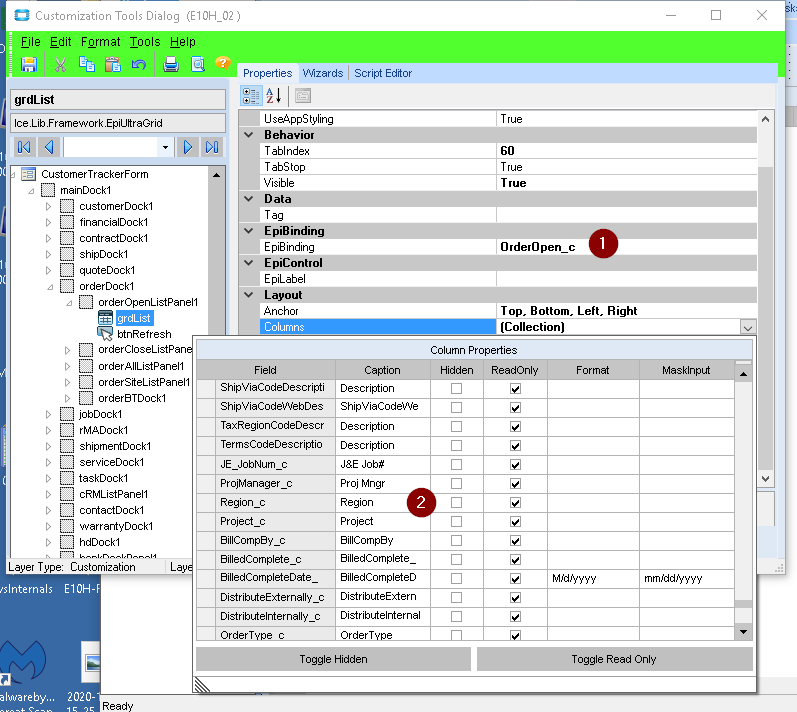Open the Columns collection dropdown arrow
The image size is (797, 712).
tap(747, 327)
